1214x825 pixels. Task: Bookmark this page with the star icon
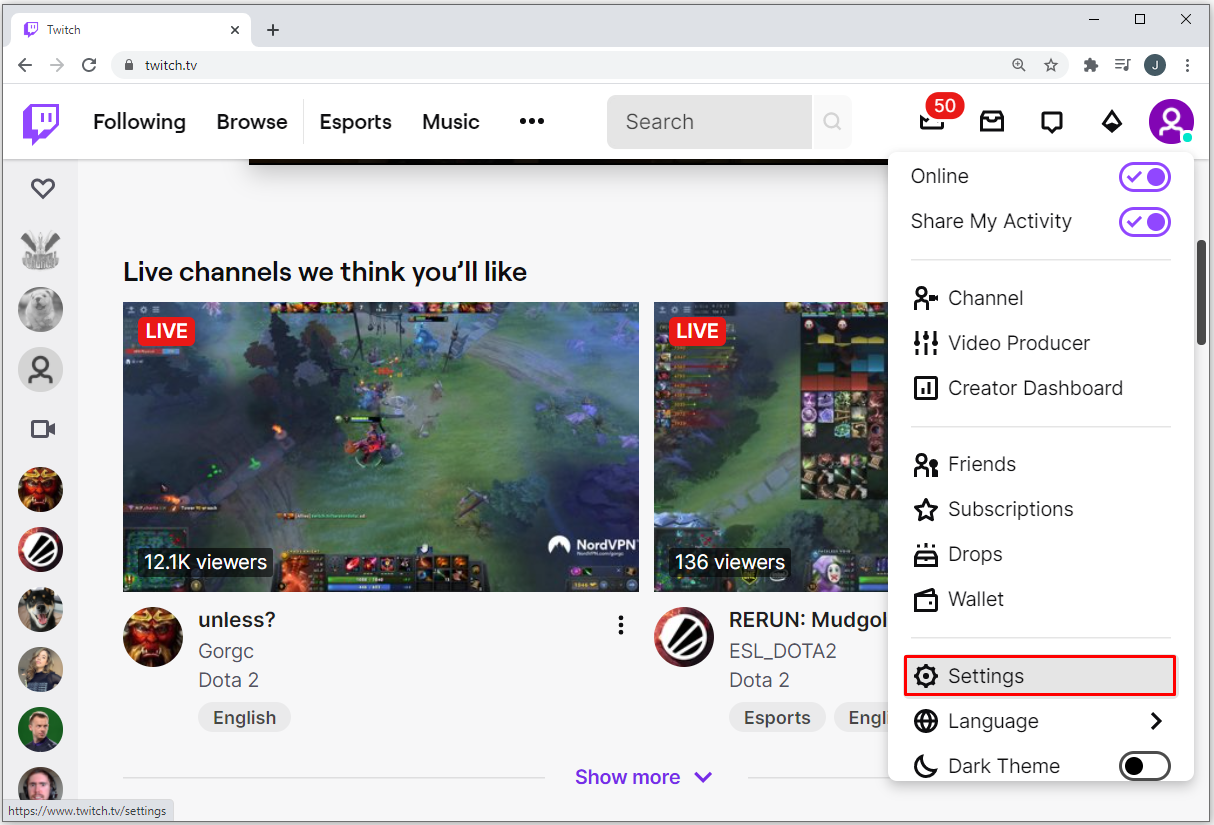coord(1051,65)
